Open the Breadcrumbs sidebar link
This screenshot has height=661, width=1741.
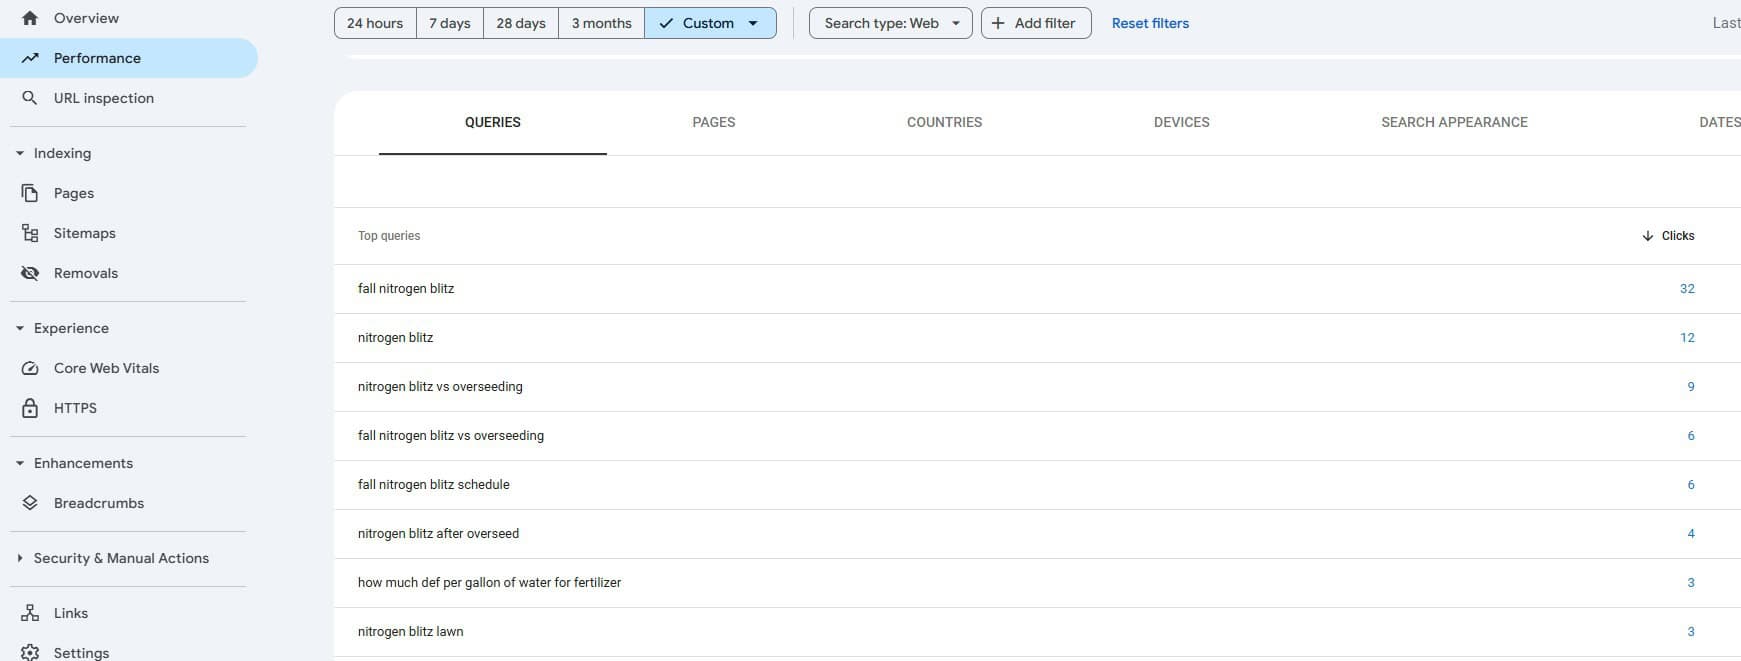point(99,503)
